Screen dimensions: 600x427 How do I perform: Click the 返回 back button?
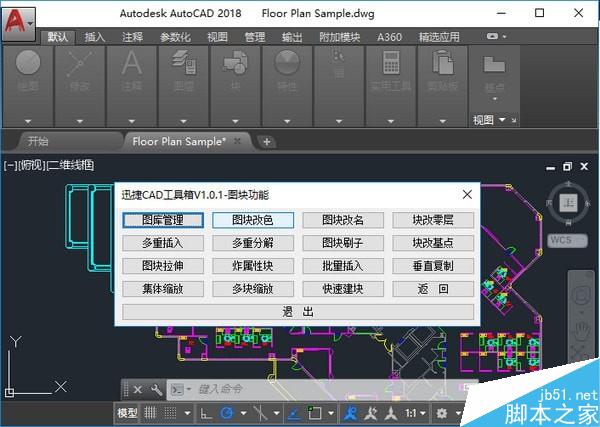[x=433, y=289]
